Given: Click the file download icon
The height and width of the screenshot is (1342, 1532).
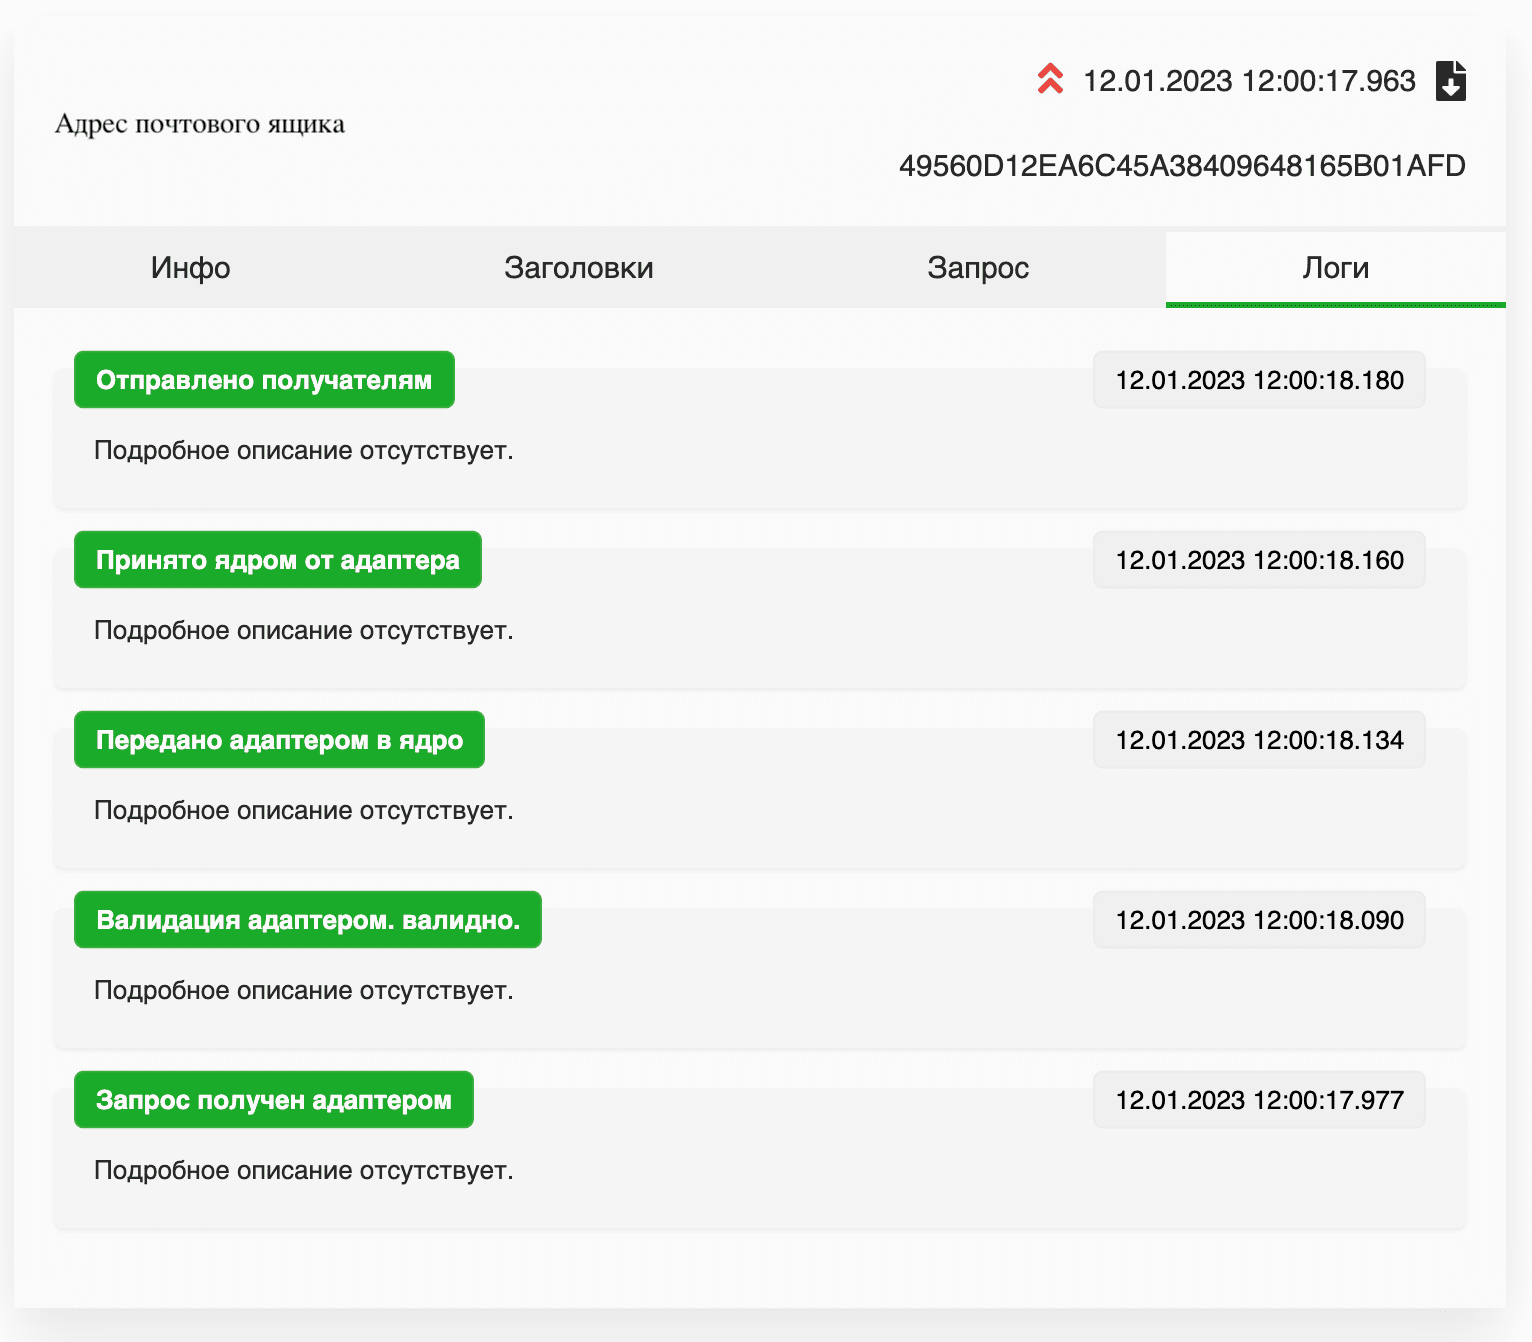Looking at the screenshot, I should pos(1450,81).
